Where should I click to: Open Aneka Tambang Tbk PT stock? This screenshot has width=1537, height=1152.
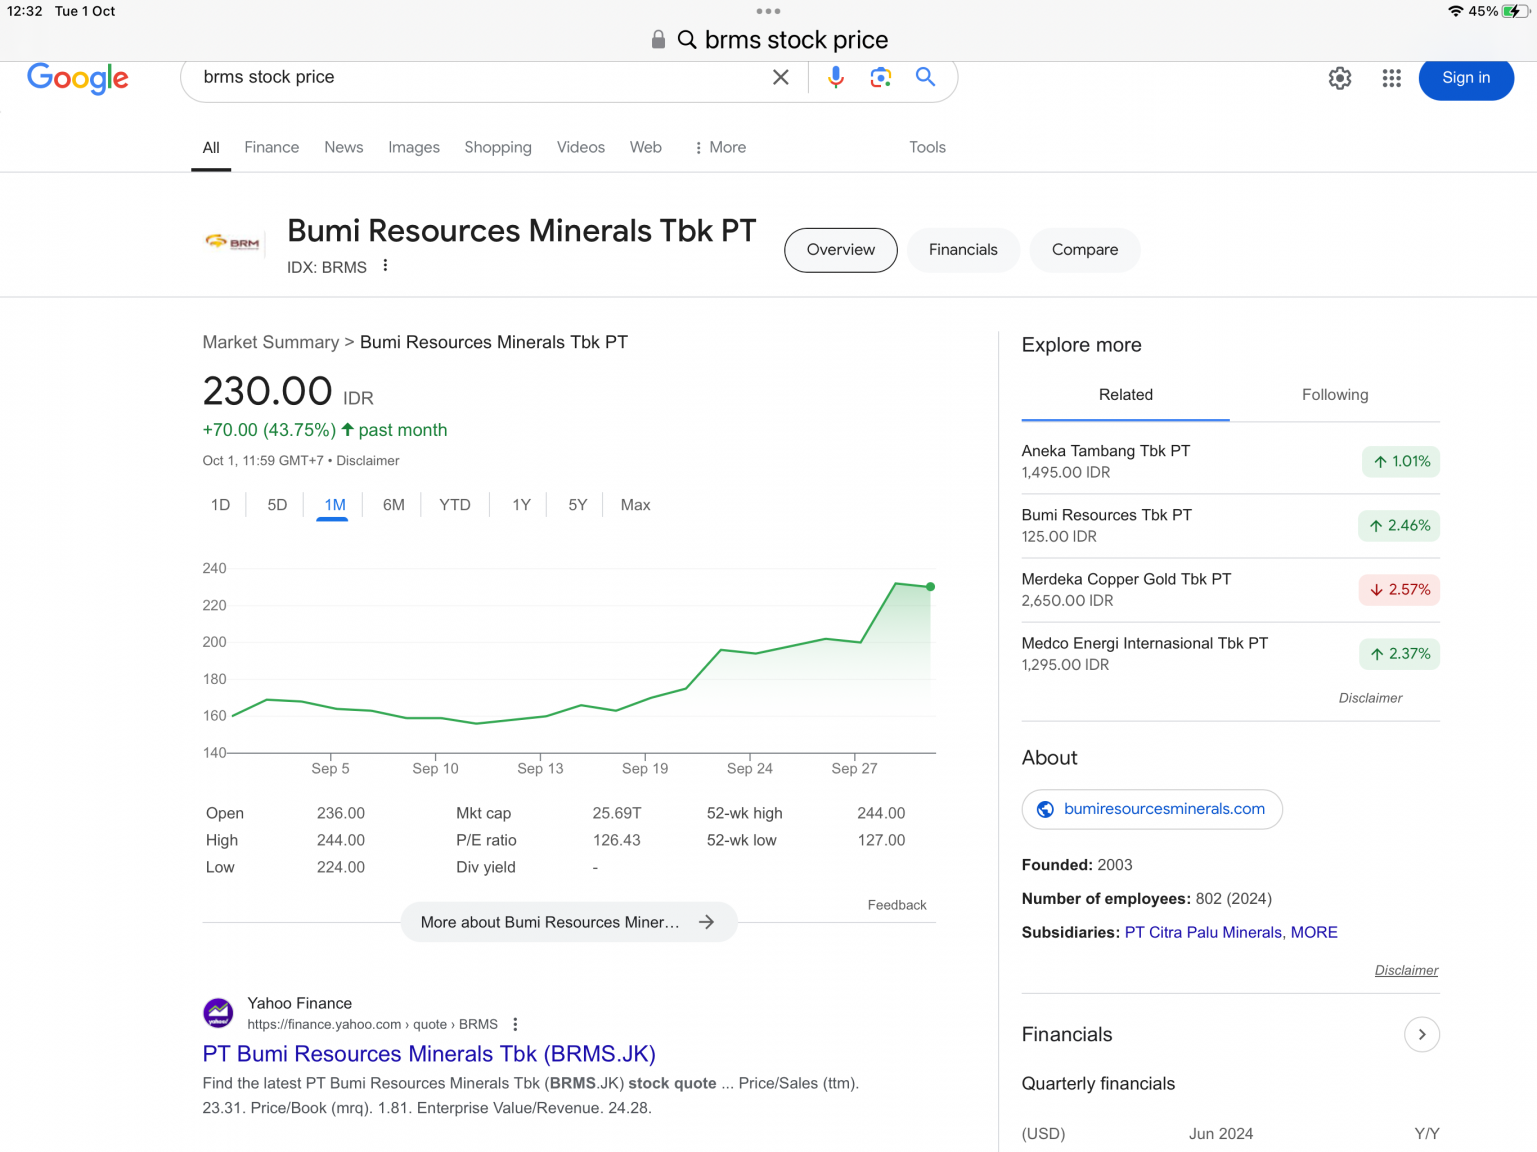pos(1231,461)
